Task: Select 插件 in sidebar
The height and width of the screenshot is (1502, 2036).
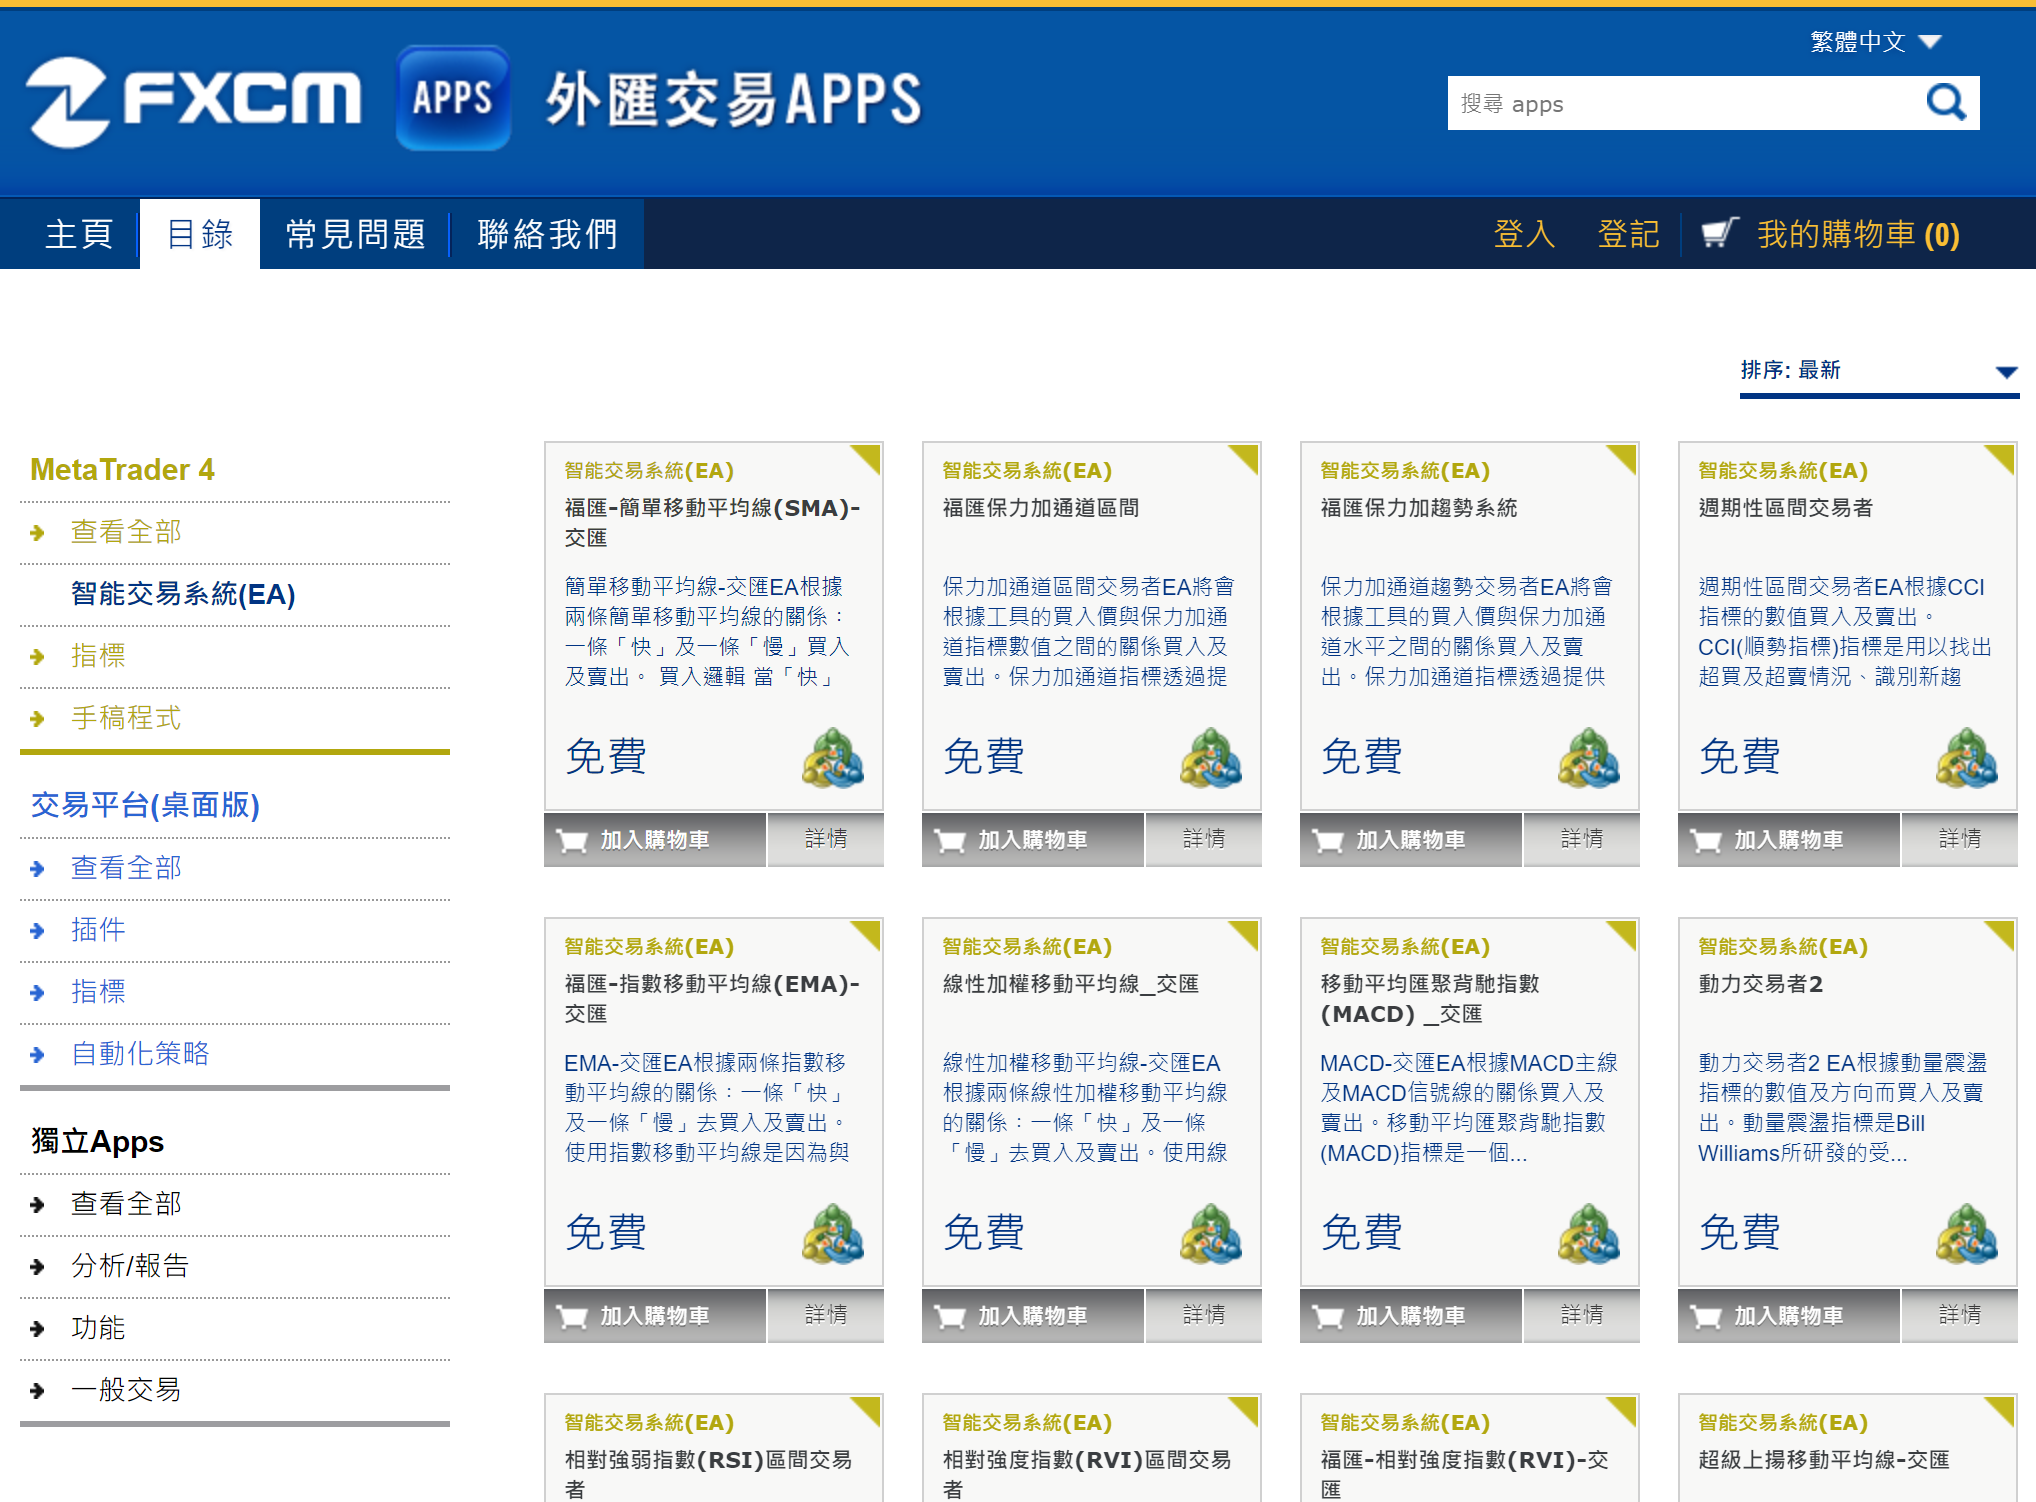Action: coord(98,930)
